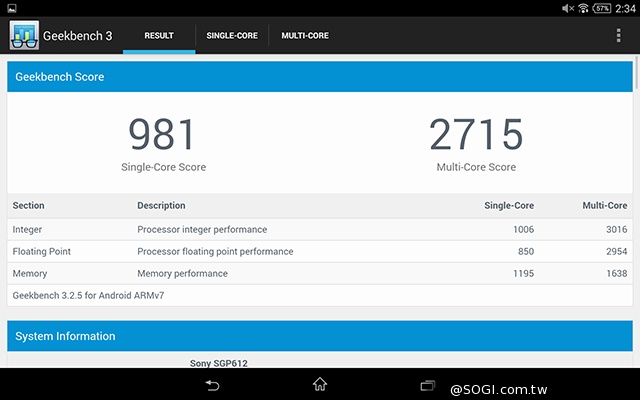This screenshot has height=400, width=640.
Task: Switch to the MULTI-CORE tab
Action: point(305,36)
